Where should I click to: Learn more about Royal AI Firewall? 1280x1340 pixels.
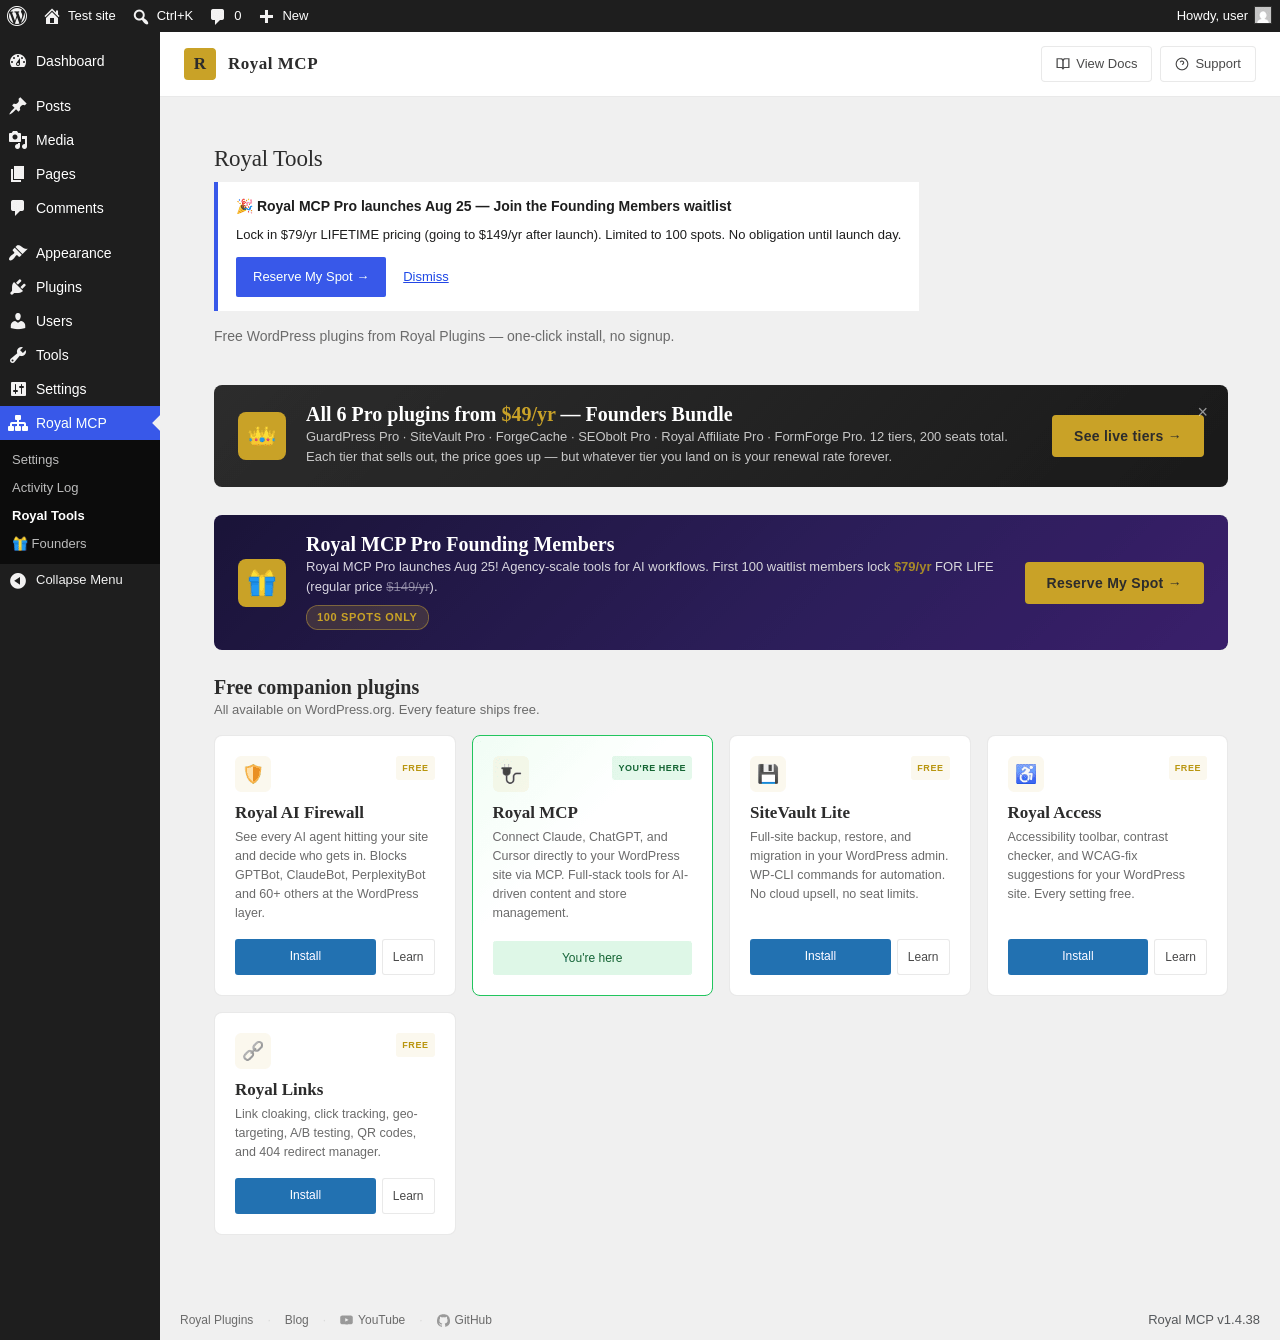[x=408, y=957]
